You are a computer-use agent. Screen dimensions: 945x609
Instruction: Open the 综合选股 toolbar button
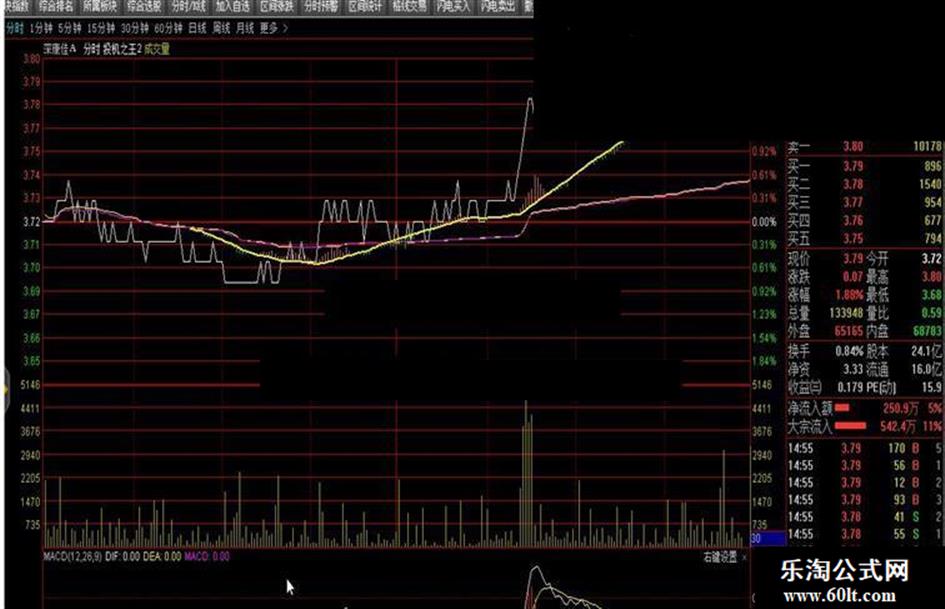point(145,7)
